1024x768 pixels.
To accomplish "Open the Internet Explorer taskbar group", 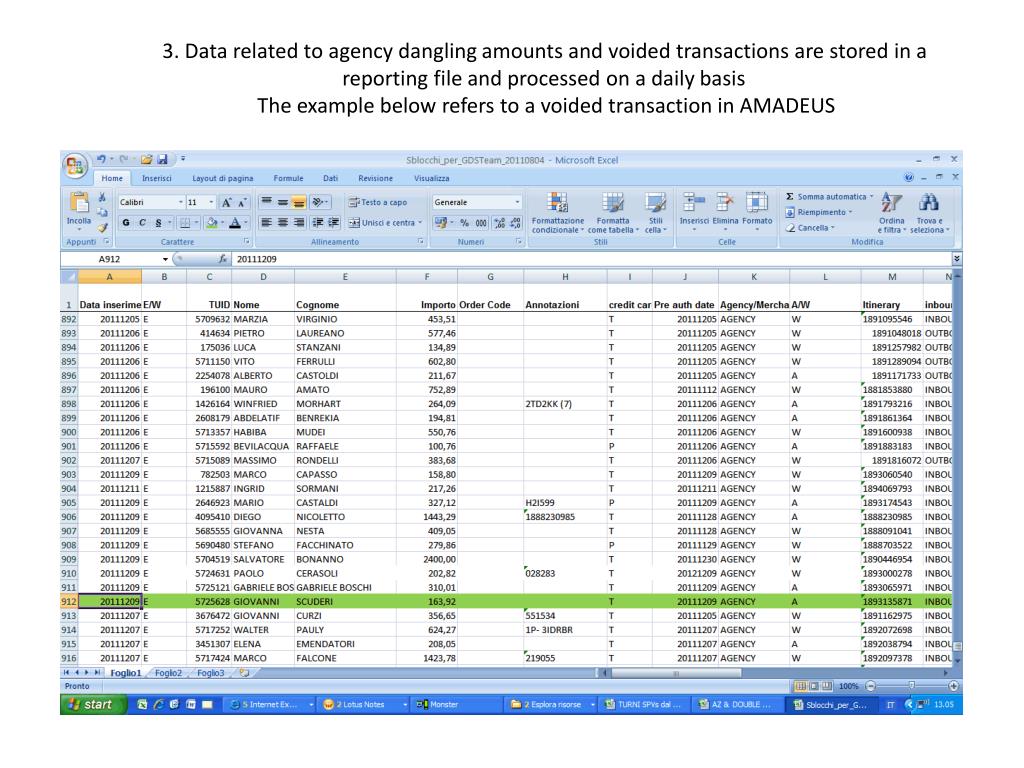I will pos(270,705).
